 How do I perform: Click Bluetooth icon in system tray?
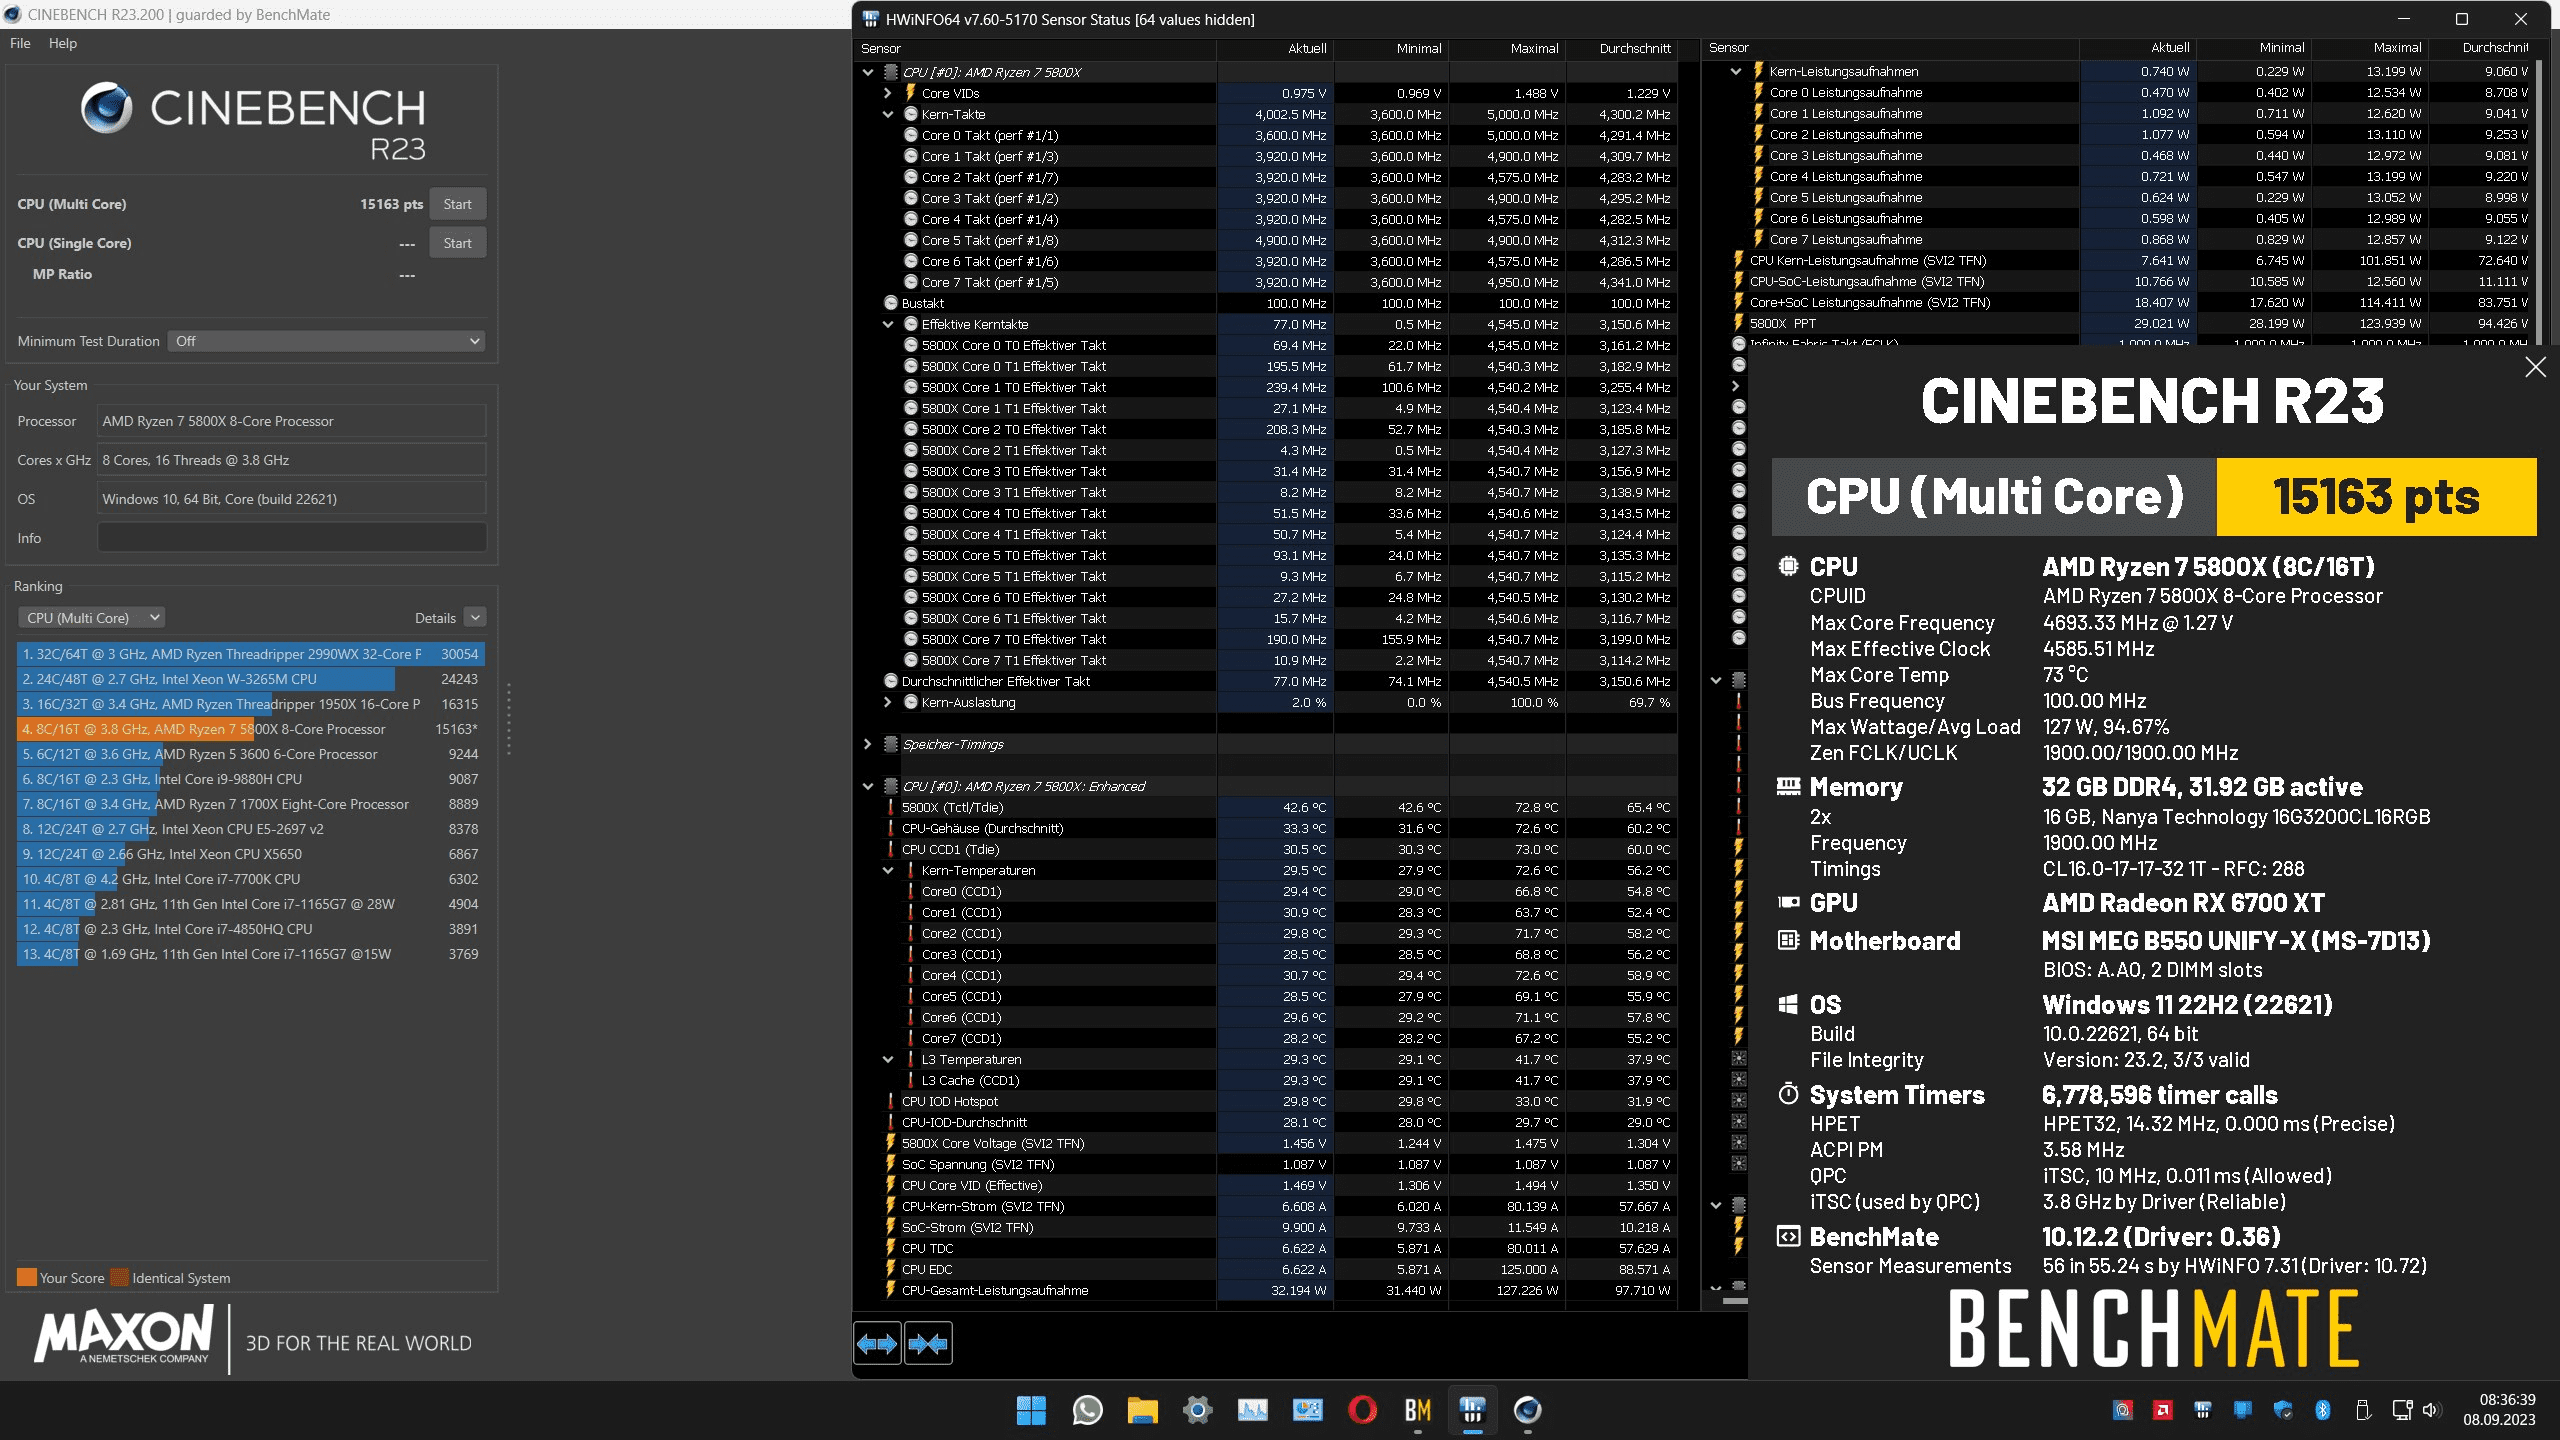point(2323,1410)
